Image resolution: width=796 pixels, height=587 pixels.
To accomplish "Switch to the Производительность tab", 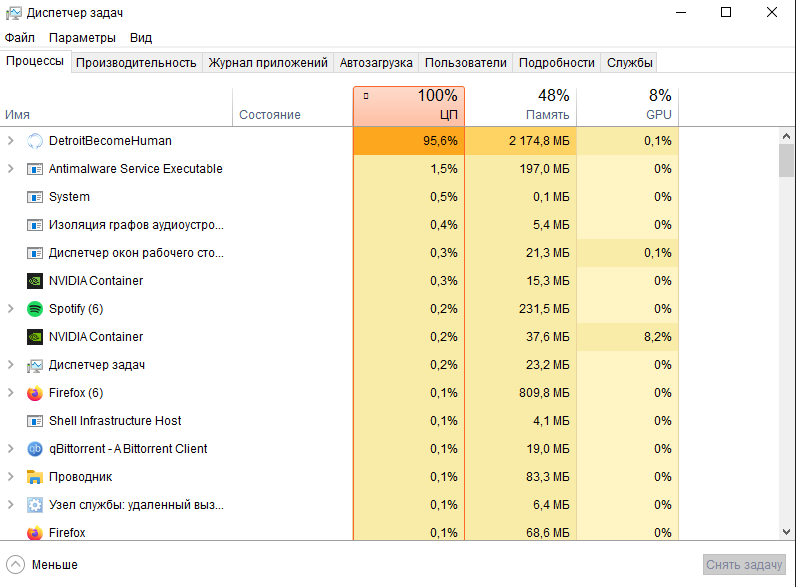I will pyautogui.click(x=136, y=62).
